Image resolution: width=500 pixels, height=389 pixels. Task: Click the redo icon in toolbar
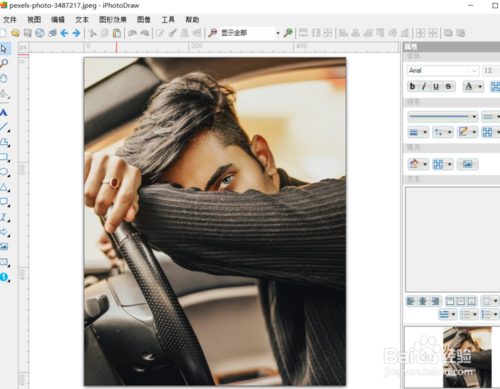click(x=144, y=33)
